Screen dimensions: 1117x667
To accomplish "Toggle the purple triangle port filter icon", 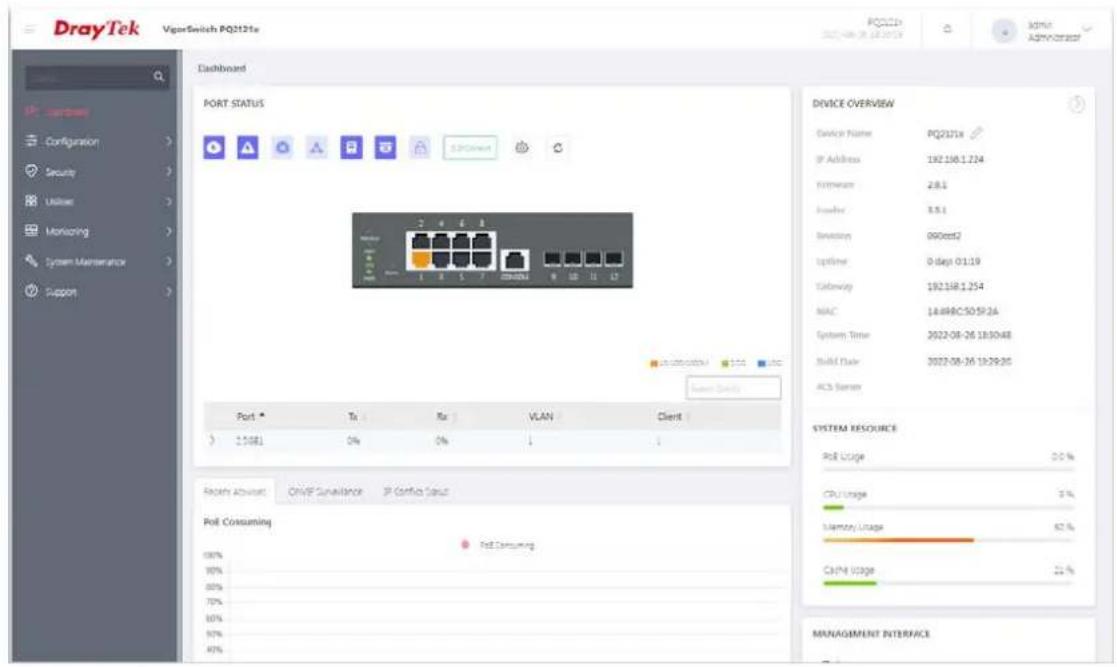I will click(x=248, y=148).
